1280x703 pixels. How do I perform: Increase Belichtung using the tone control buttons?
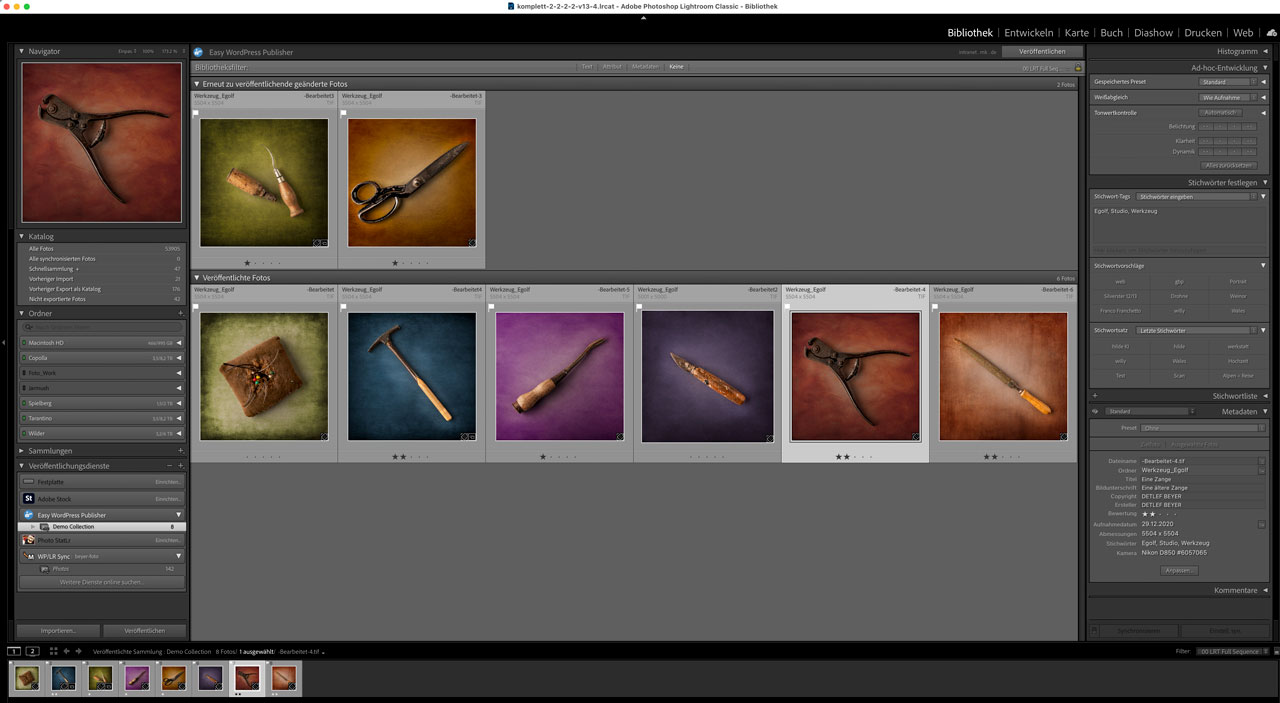click(1235, 127)
